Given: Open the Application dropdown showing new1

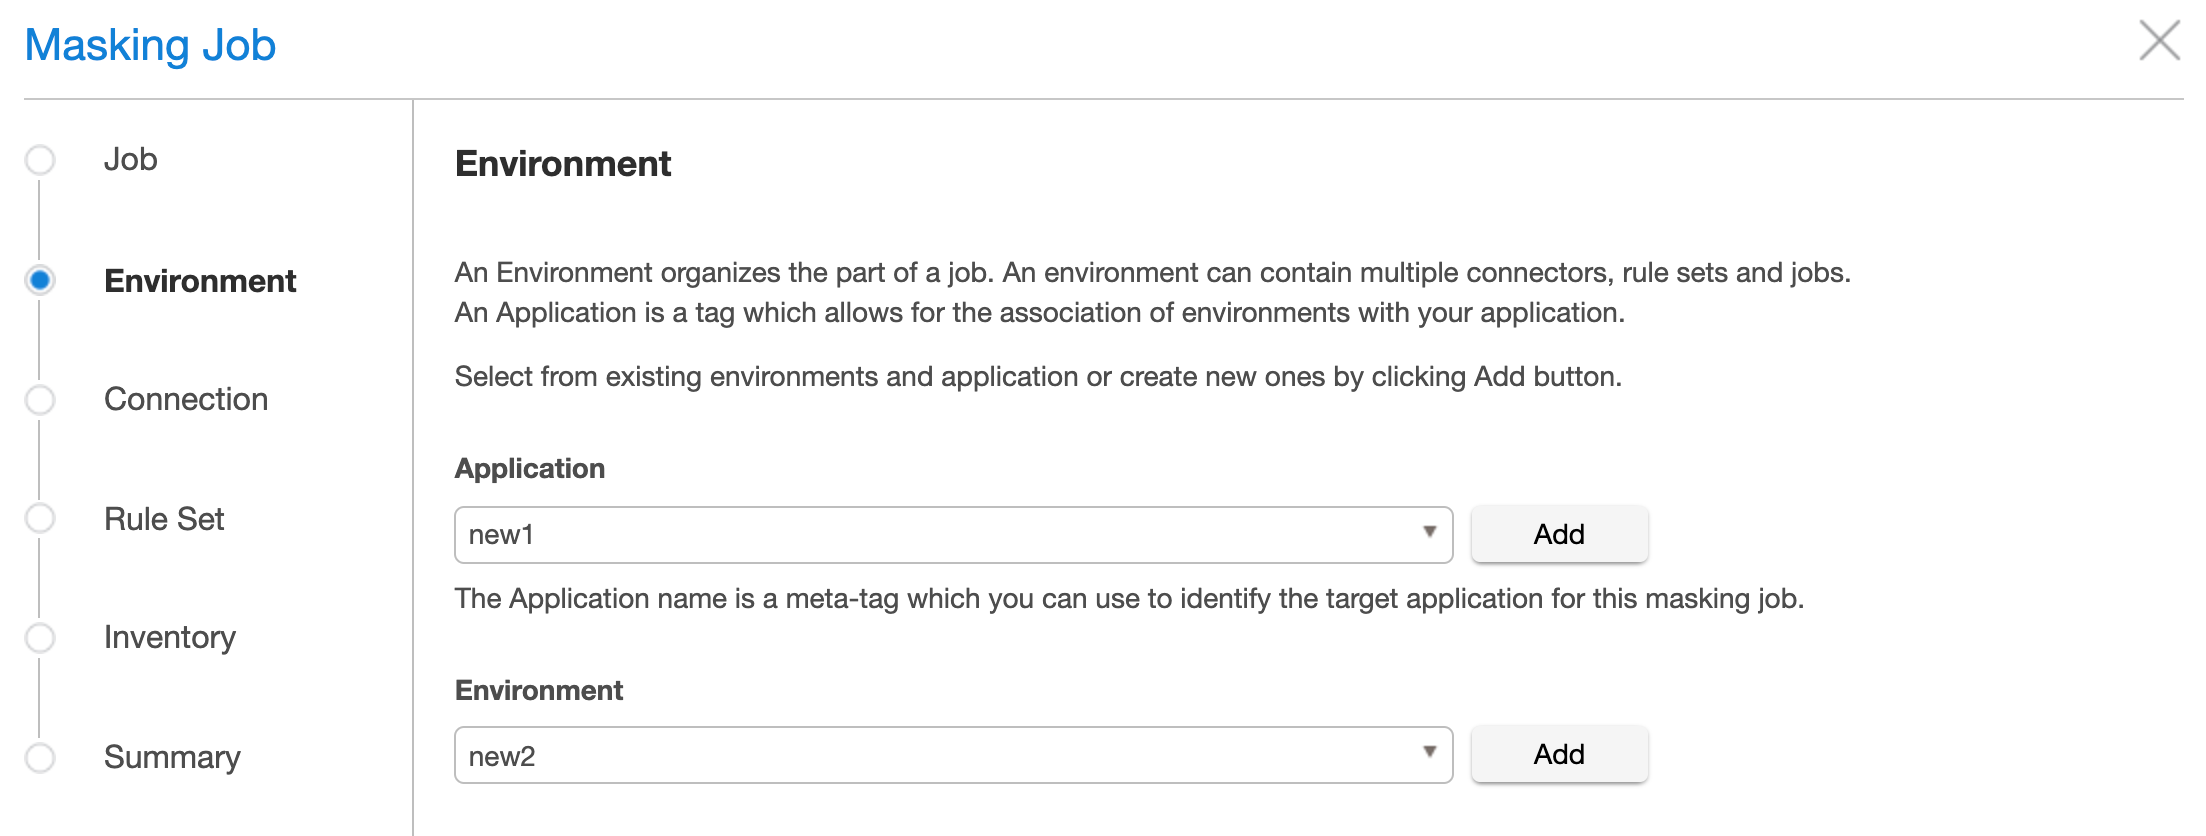Looking at the screenshot, I should click(940, 535).
